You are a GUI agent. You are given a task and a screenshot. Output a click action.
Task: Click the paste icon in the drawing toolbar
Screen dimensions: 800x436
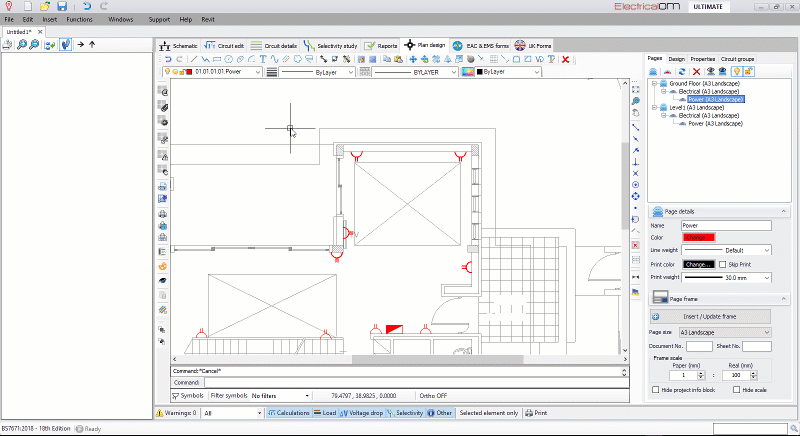point(398,59)
